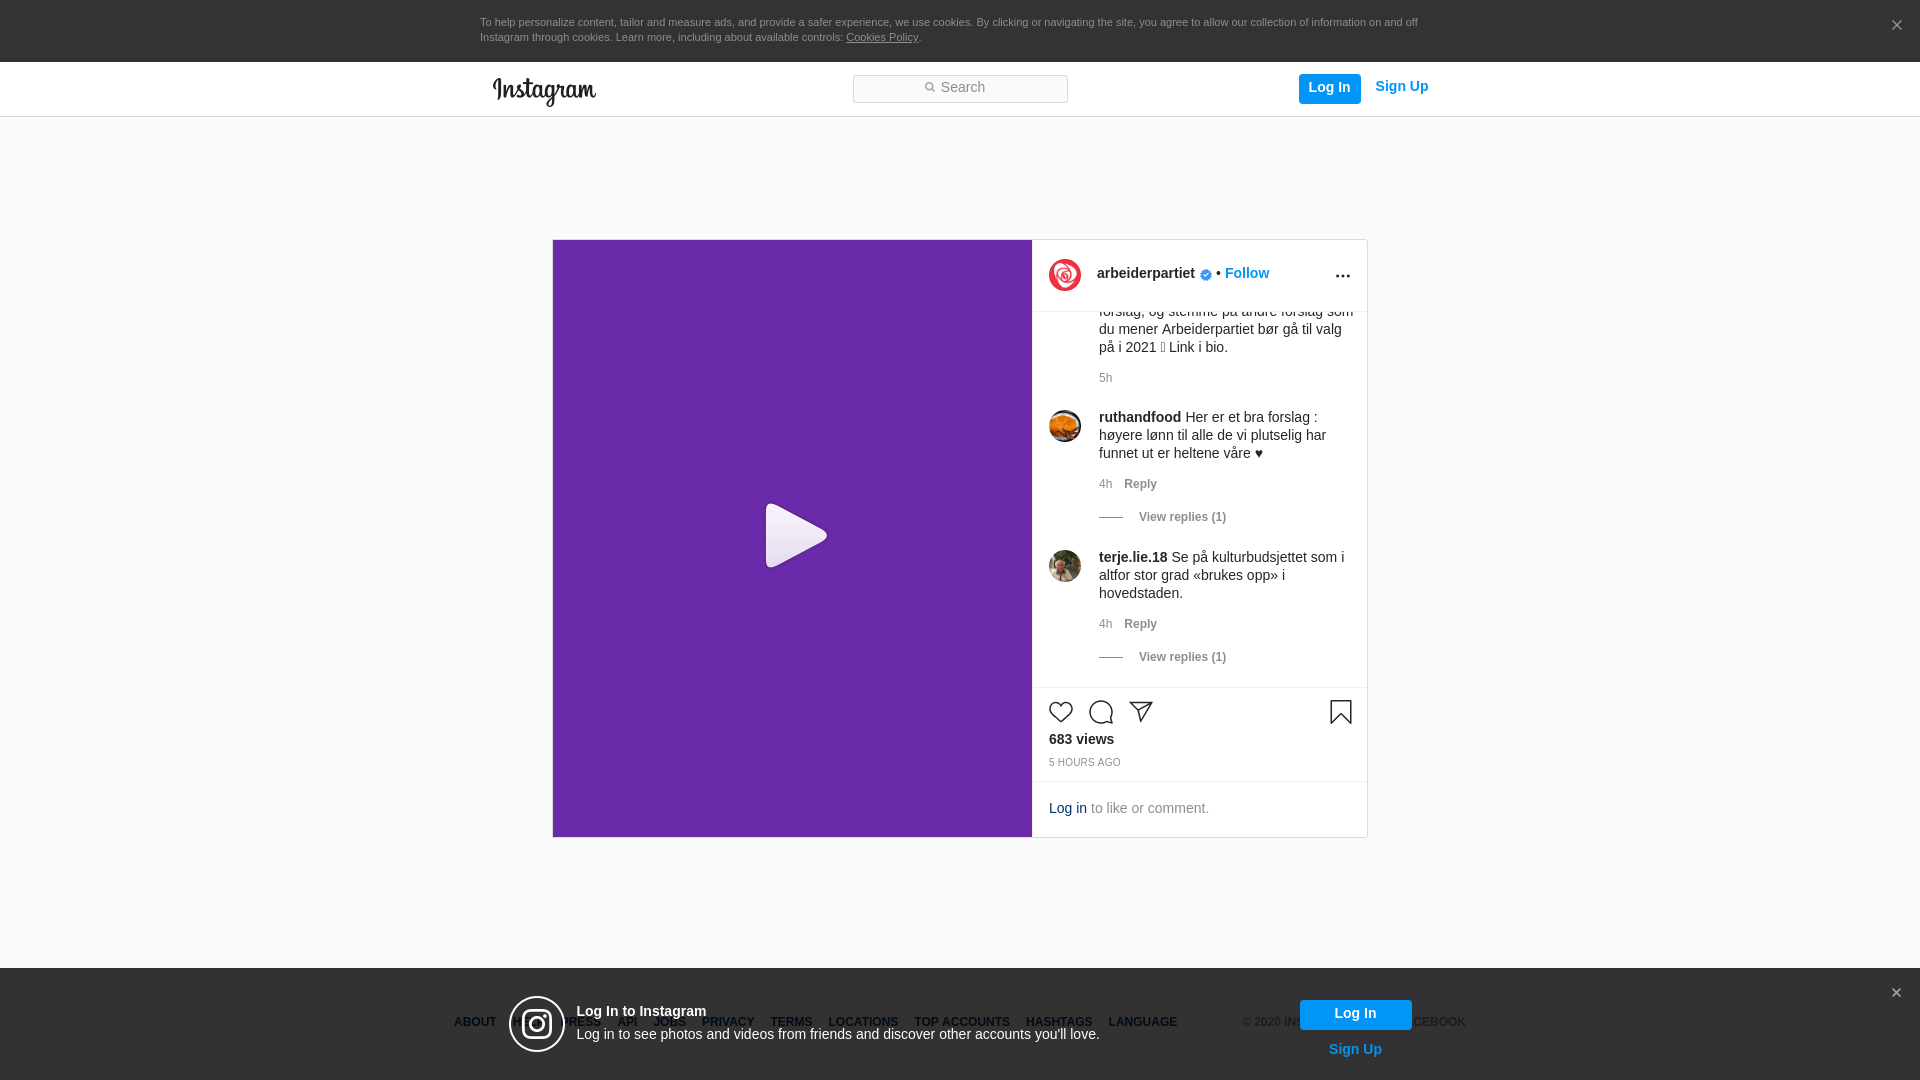Image resolution: width=1920 pixels, height=1080 pixels.
Task: Click the heart Like icon
Action: 1061,712
